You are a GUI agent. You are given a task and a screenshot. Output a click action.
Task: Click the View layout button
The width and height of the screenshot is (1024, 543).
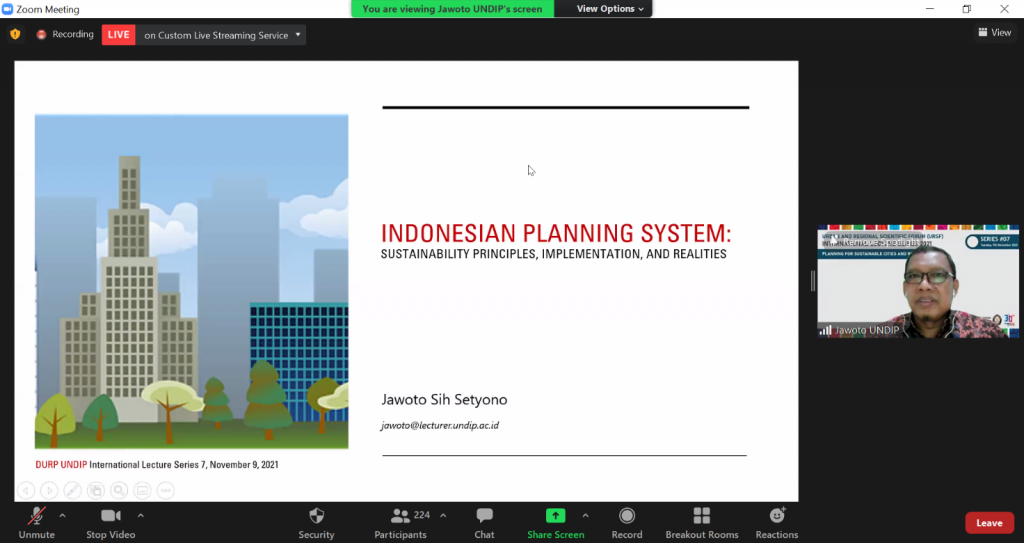pyautogui.click(x=994, y=33)
